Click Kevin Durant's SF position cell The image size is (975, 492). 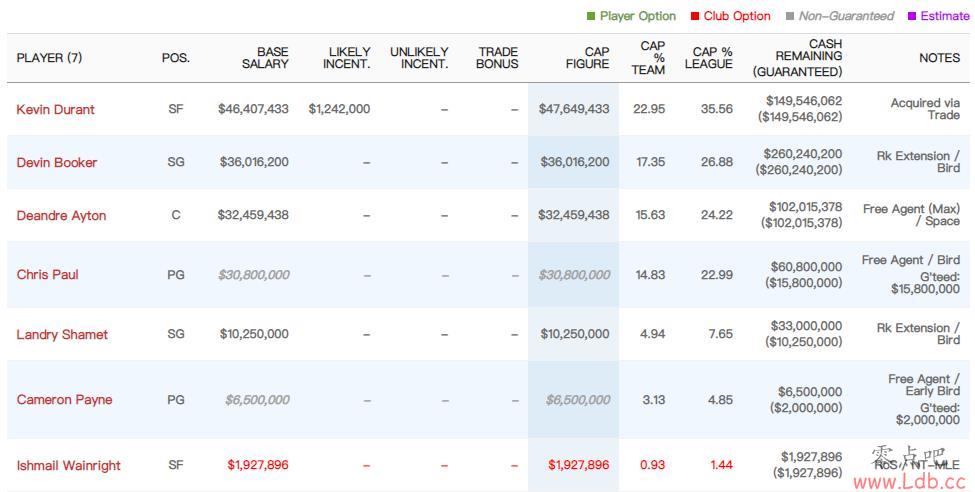(x=175, y=109)
